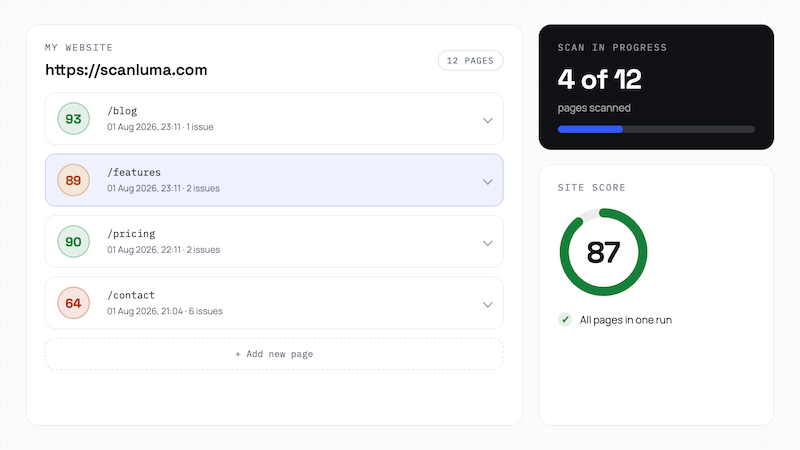Click '01 Aug 2026, 23:11 · 1 issue' text
Screen dimensions: 800x450
point(160,127)
